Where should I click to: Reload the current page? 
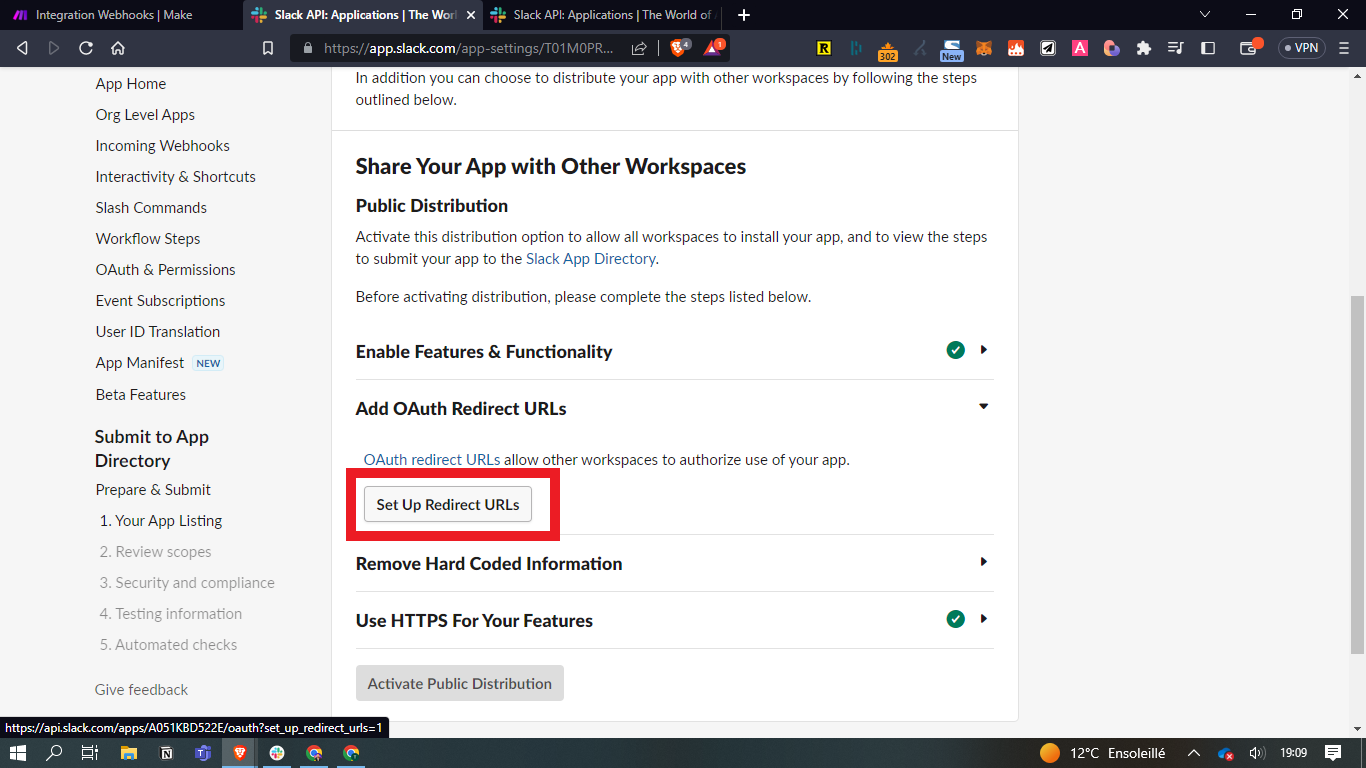pos(86,48)
